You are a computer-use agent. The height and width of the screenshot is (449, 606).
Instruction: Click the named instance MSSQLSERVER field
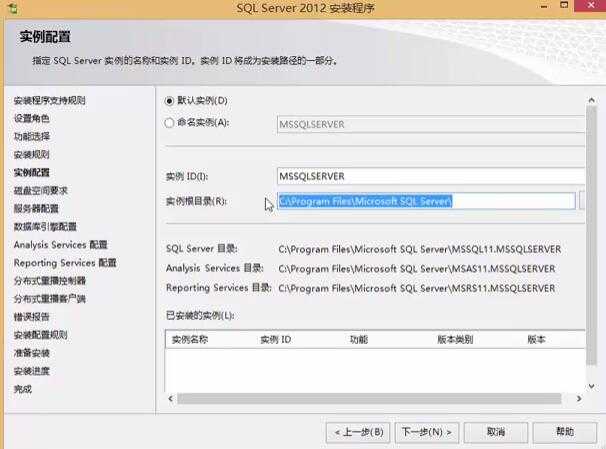(x=431, y=124)
